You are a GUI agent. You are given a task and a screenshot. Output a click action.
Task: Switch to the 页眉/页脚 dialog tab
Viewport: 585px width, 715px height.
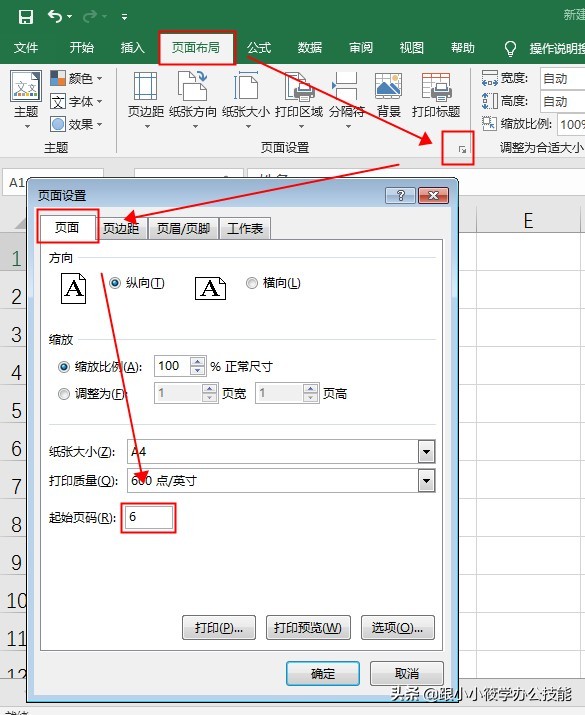(x=183, y=228)
